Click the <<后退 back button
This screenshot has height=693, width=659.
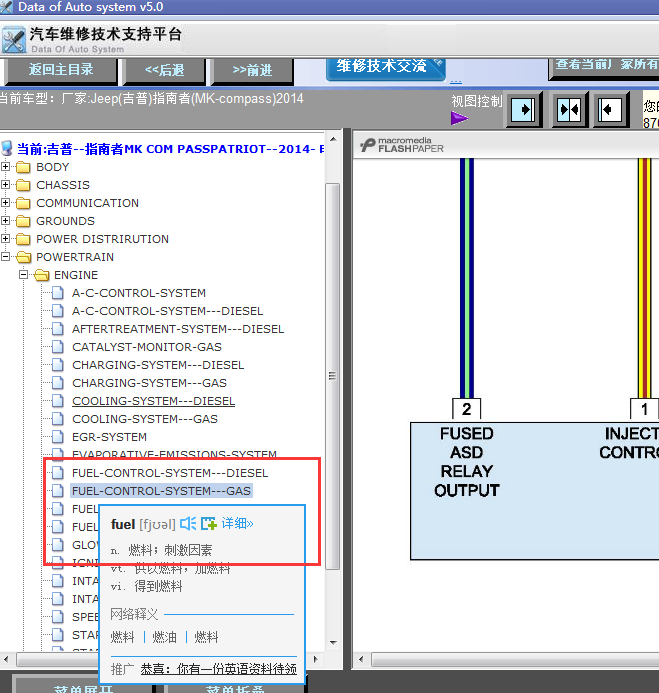point(164,70)
